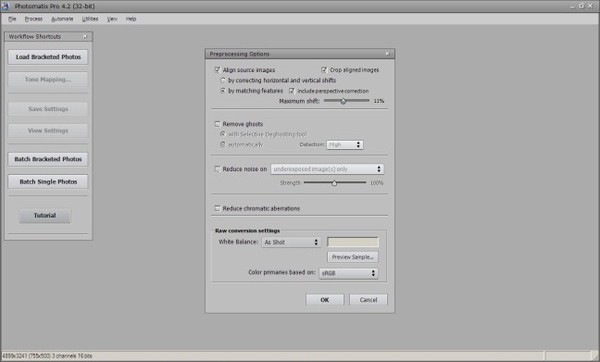Image resolution: width=600 pixels, height=362 pixels.
Task: Toggle Crop aligned images checkbox
Action: pos(324,70)
